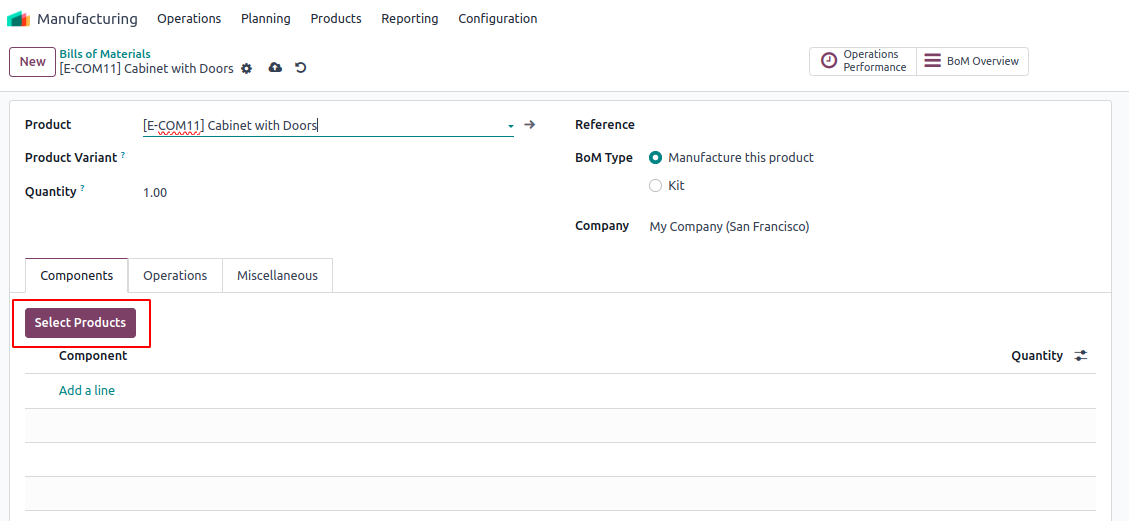This screenshot has width=1129, height=521.
Task: Select the Kit BoM type radio
Action: (656, 186)
